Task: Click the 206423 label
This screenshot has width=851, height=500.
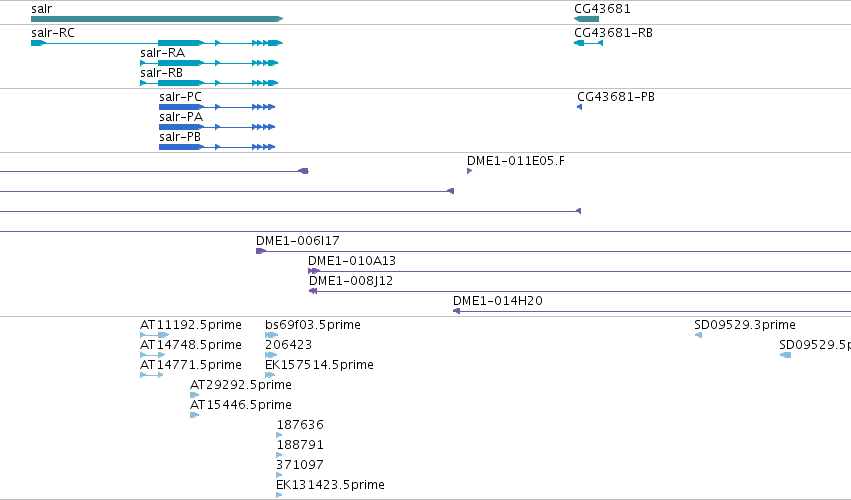Action: tap(288, 345)
